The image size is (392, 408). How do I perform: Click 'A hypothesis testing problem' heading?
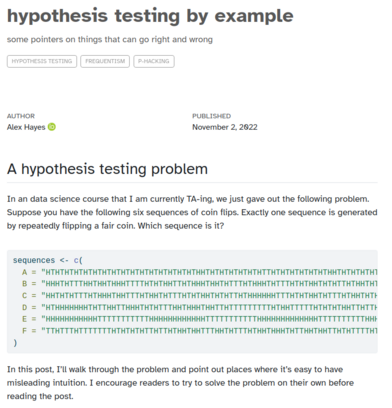coord(107,169)
